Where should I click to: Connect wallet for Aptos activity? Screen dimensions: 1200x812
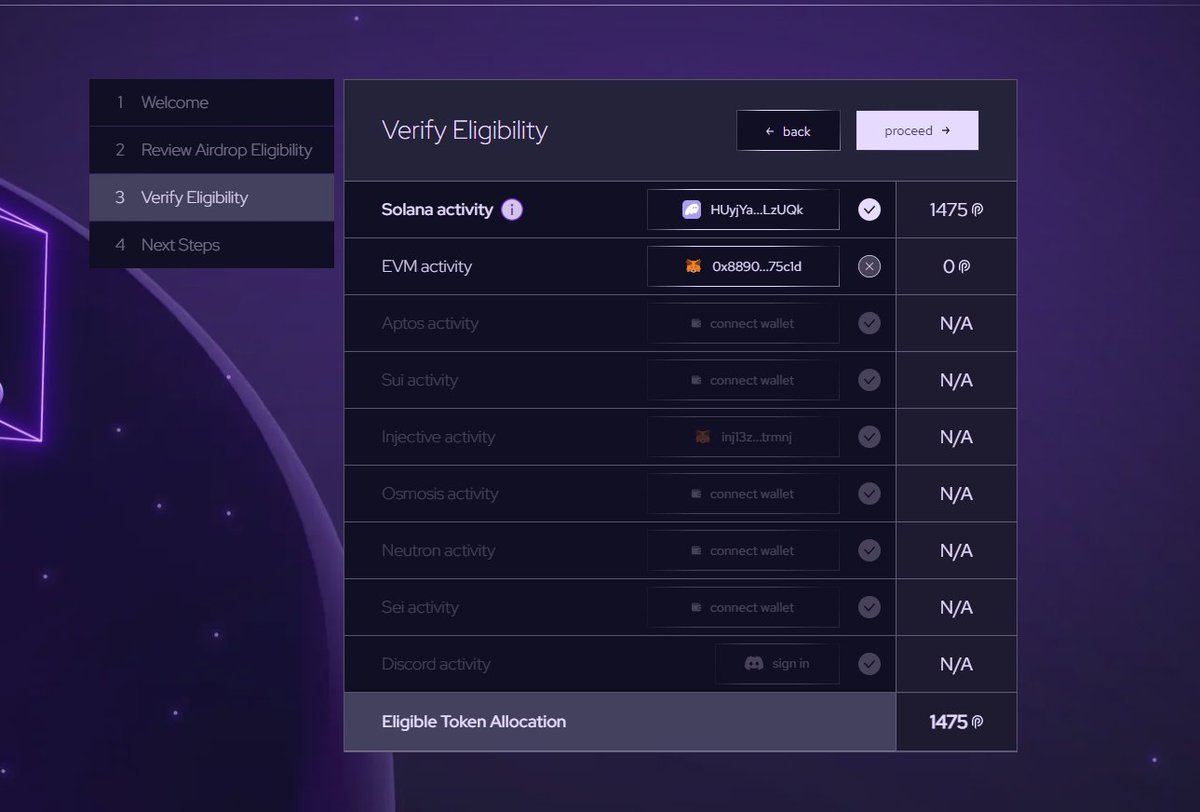[x=743, y=324]
